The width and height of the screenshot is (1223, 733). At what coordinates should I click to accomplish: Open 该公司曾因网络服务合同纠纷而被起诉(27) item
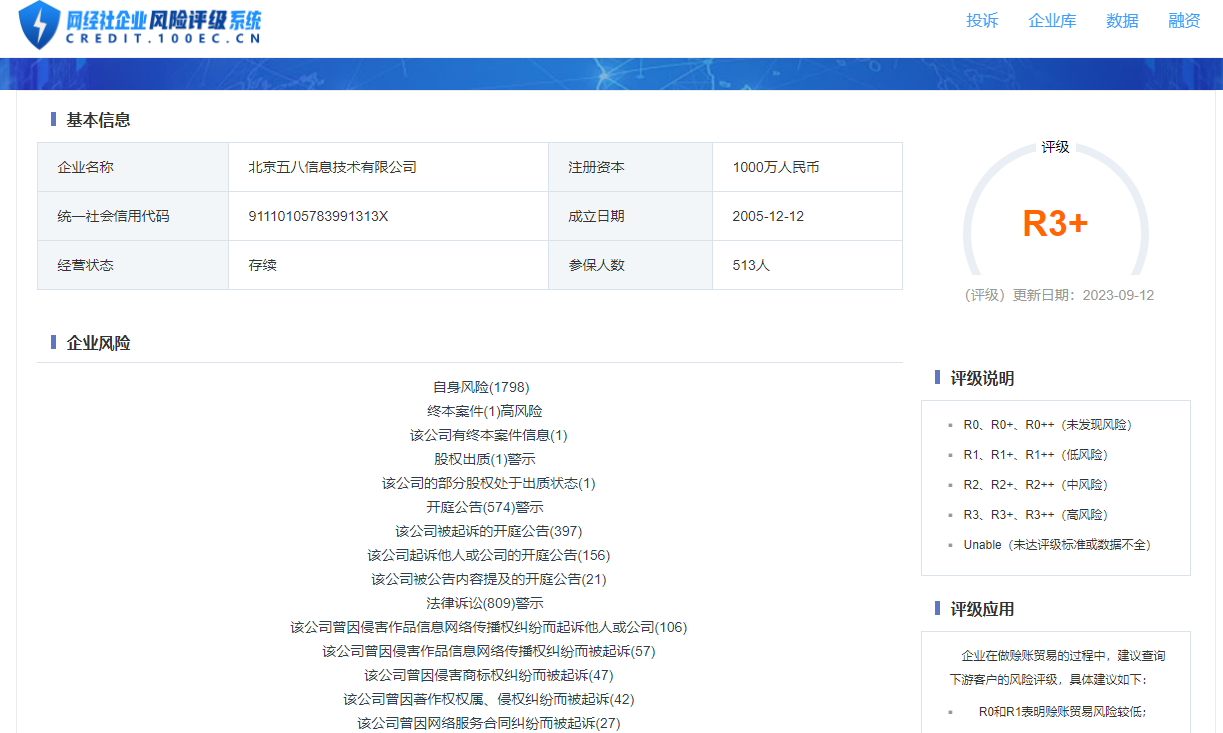[x=488, y=723]
